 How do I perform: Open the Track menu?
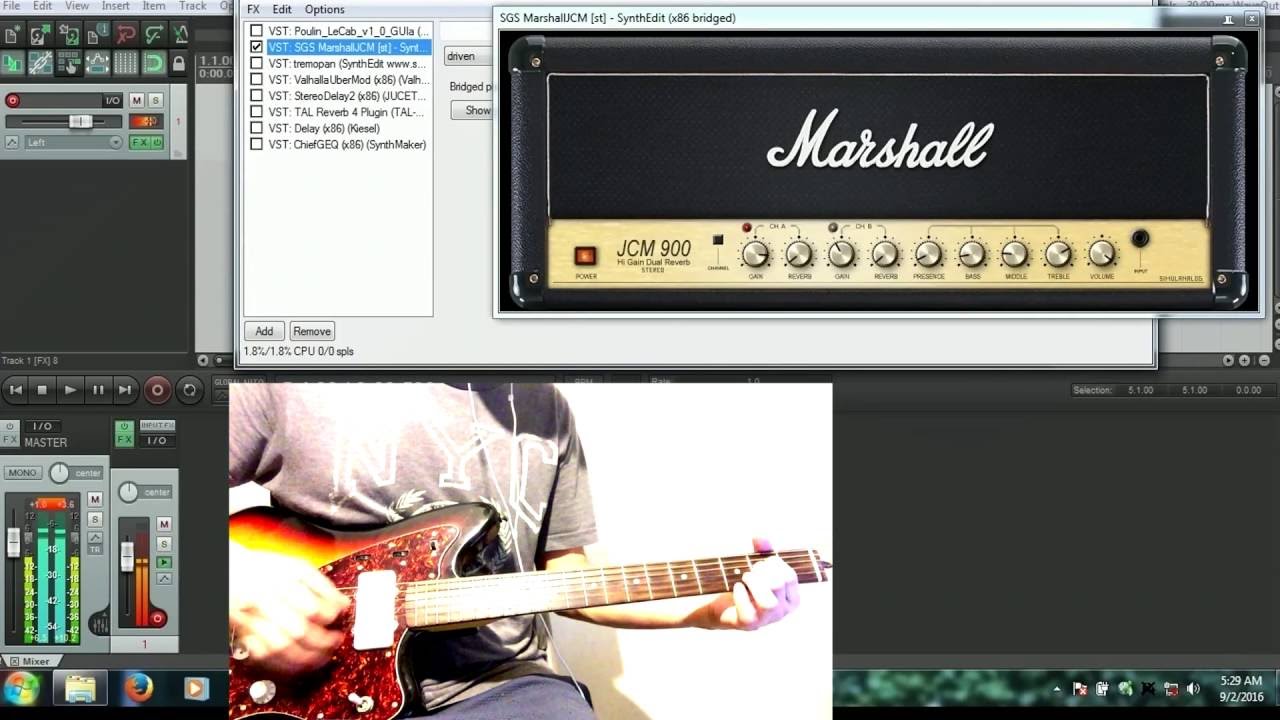tap(193, 6)
